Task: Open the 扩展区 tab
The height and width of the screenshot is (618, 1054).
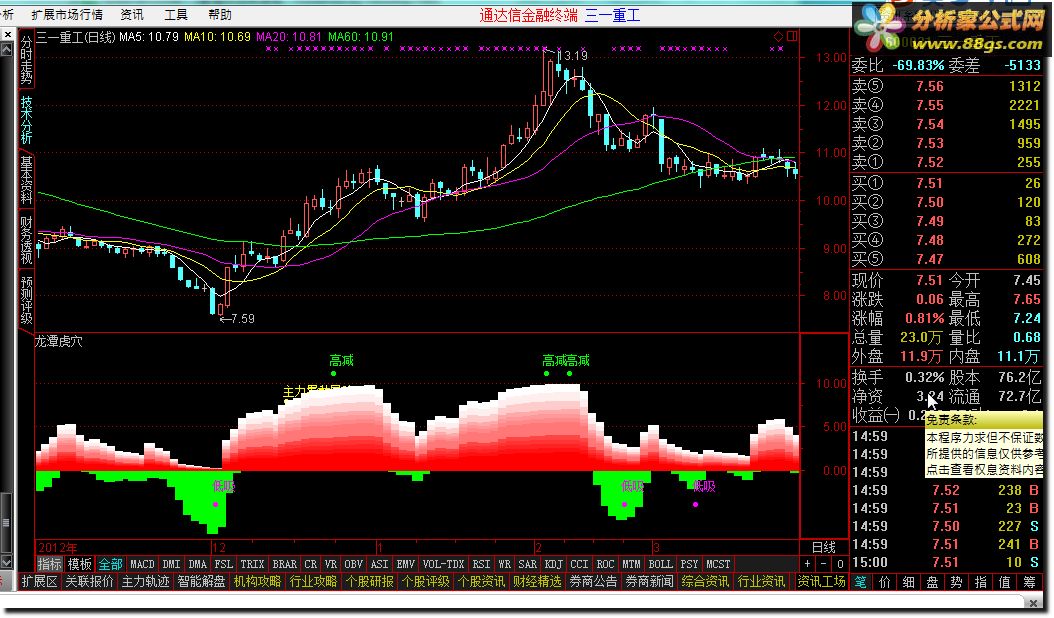Action: [x=39, y=581]
